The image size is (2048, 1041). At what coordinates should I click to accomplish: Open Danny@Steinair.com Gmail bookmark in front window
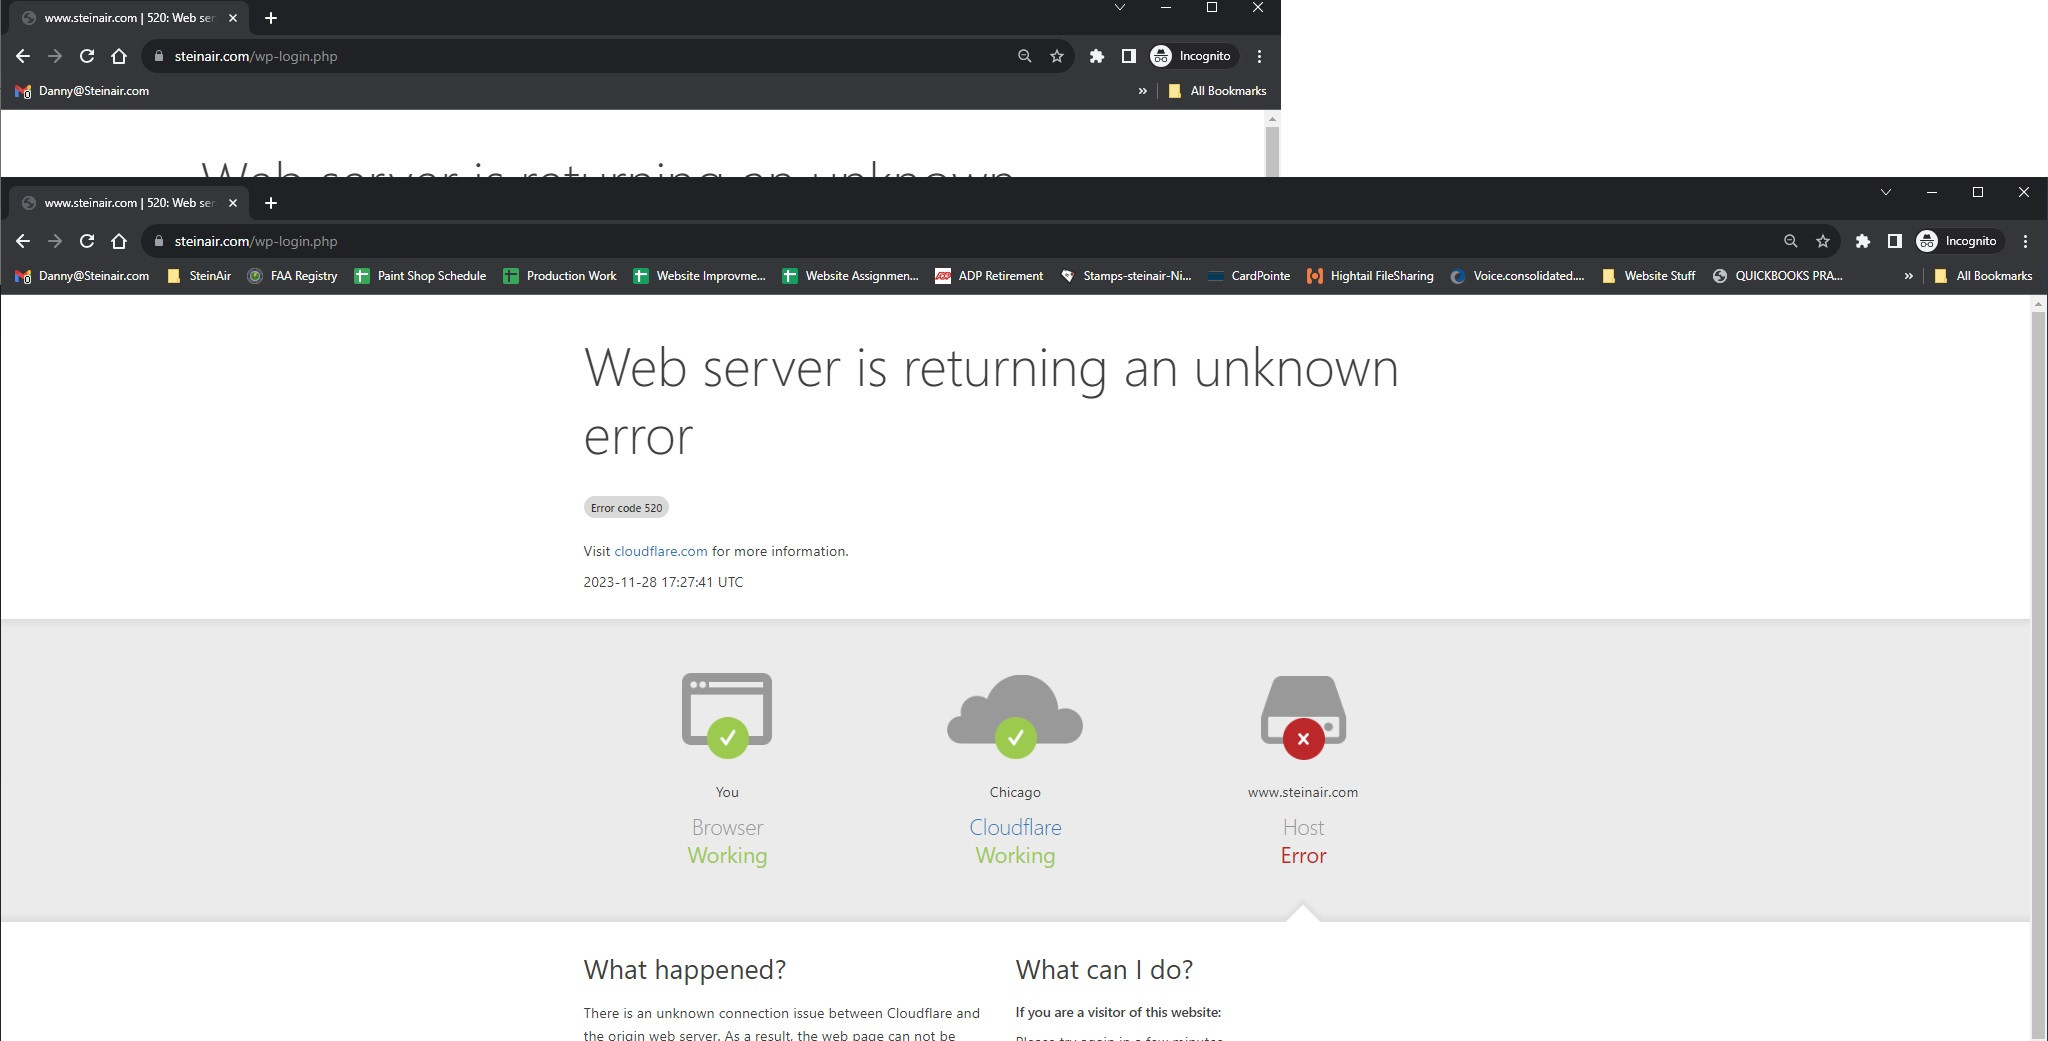(82, 276)
